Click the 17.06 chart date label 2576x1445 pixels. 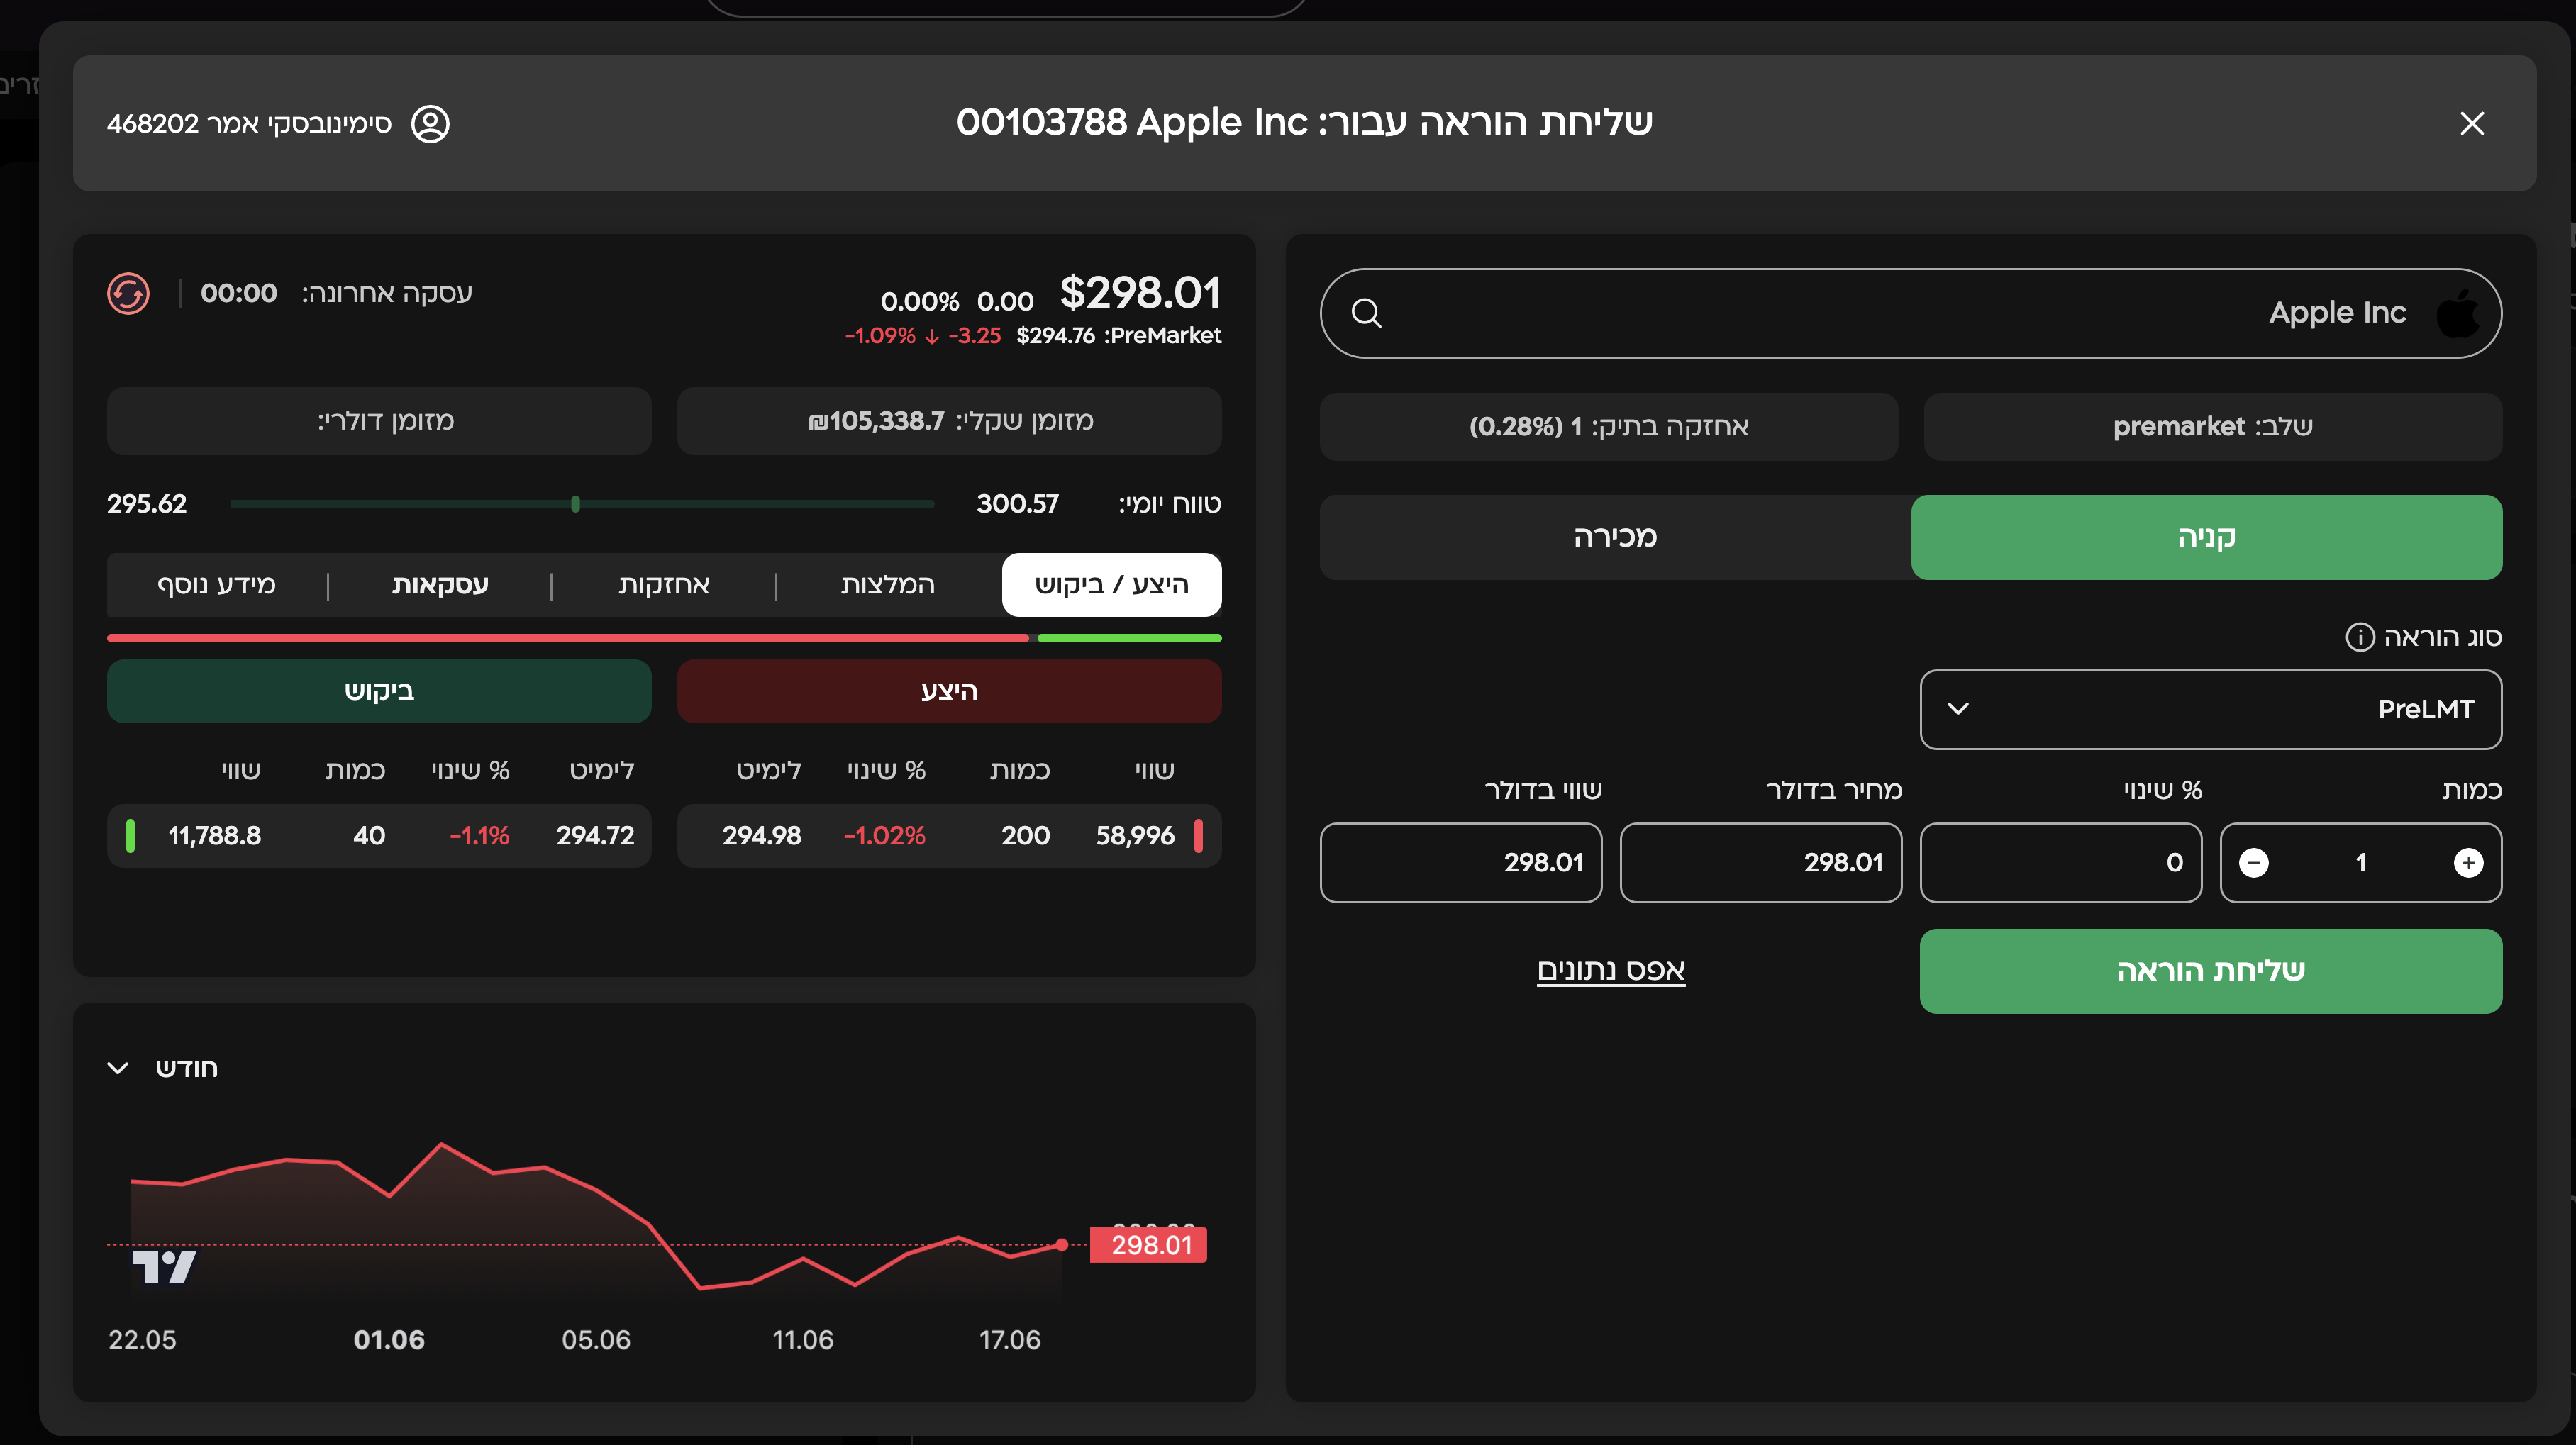1009,1340
